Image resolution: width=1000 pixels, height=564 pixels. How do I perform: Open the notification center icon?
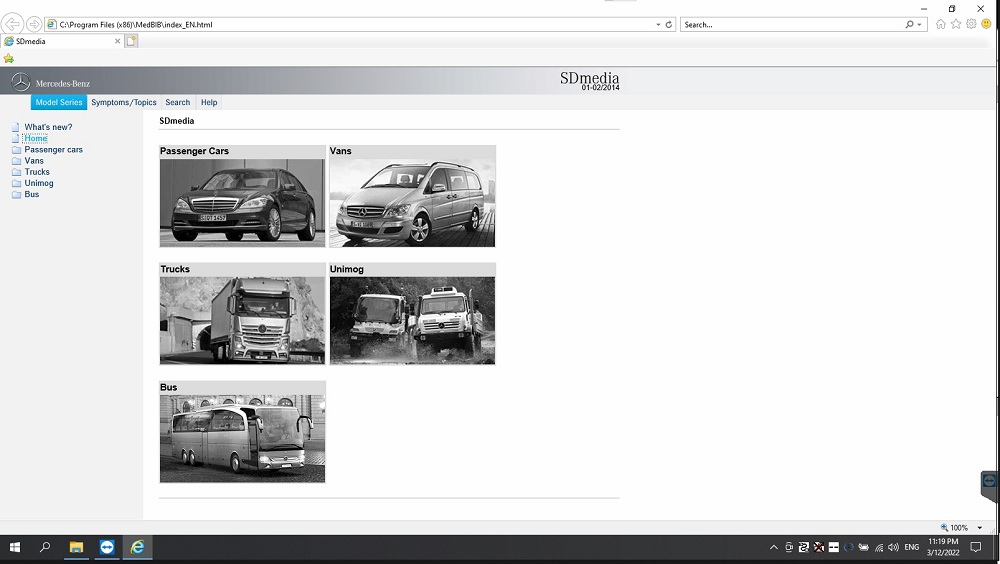click(x=976, y=547)
